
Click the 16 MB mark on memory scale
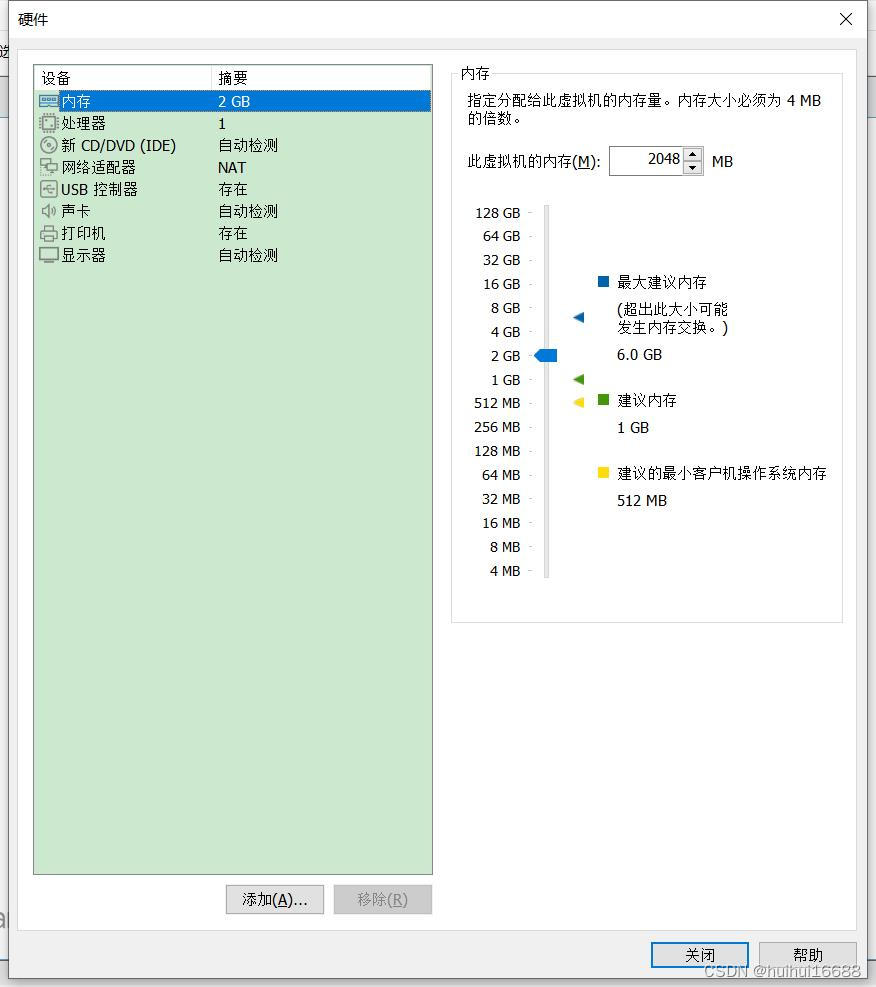coord(501,522)
